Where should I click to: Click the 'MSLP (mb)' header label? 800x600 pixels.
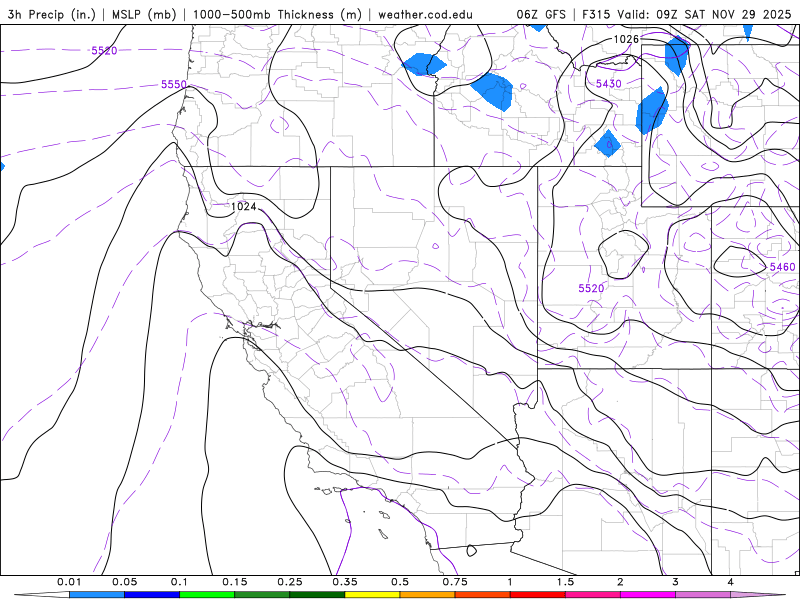[144, 14]
